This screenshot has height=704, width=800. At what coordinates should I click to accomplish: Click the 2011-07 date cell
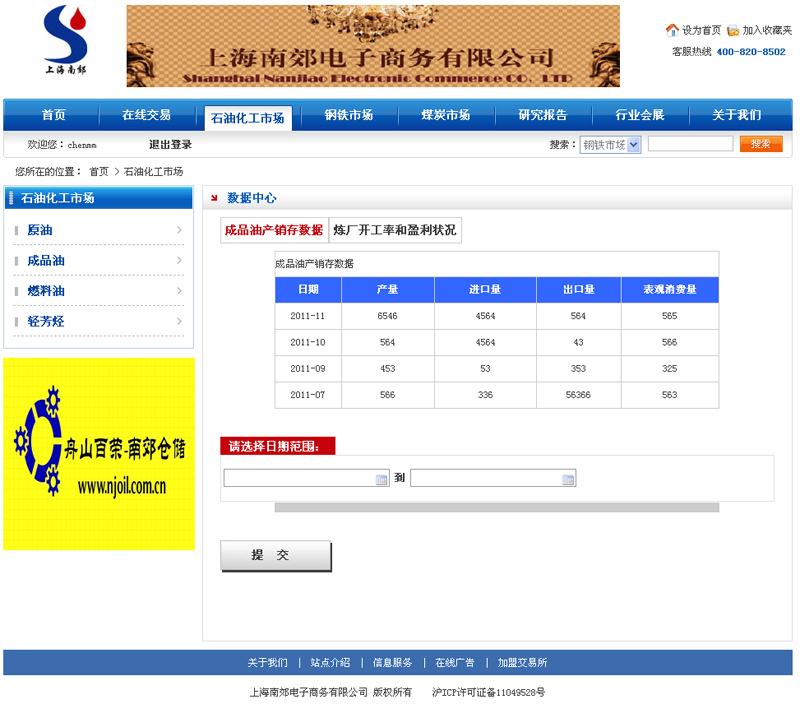pyautogui.click(x=308, y=395)
